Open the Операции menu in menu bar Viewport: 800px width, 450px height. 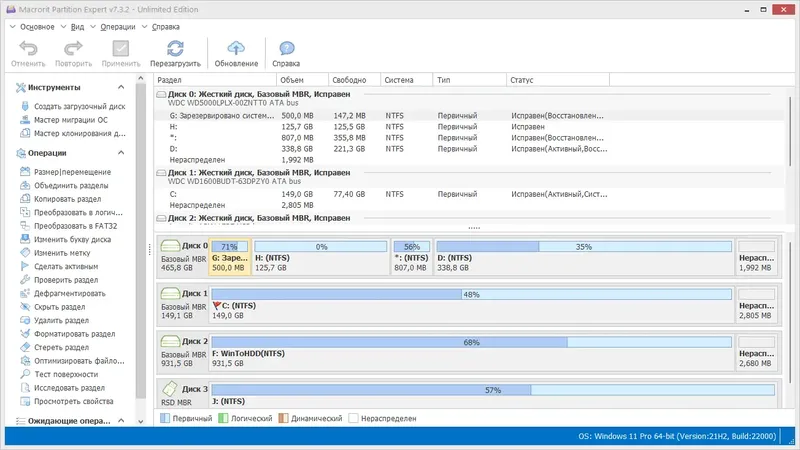point(117,27)
